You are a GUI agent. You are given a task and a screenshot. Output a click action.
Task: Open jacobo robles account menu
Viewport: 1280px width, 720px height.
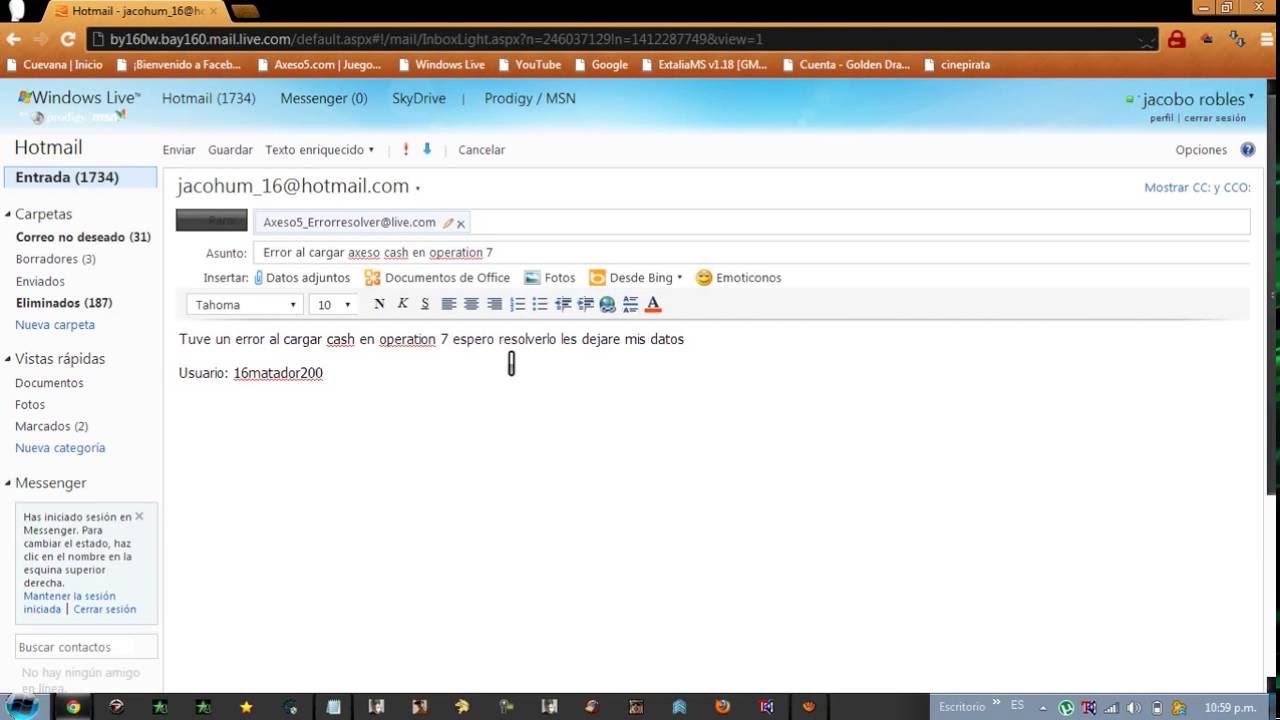(x=1197, y=99)
